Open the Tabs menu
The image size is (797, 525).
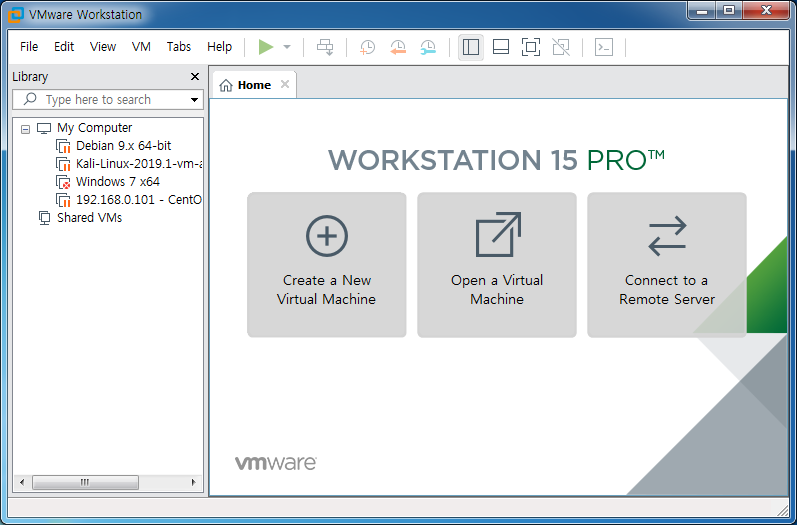[178, 47]
